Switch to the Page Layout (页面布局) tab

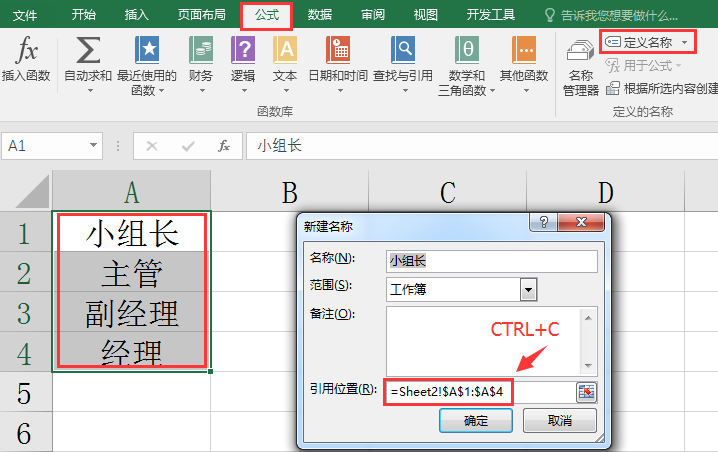point(201,15)
